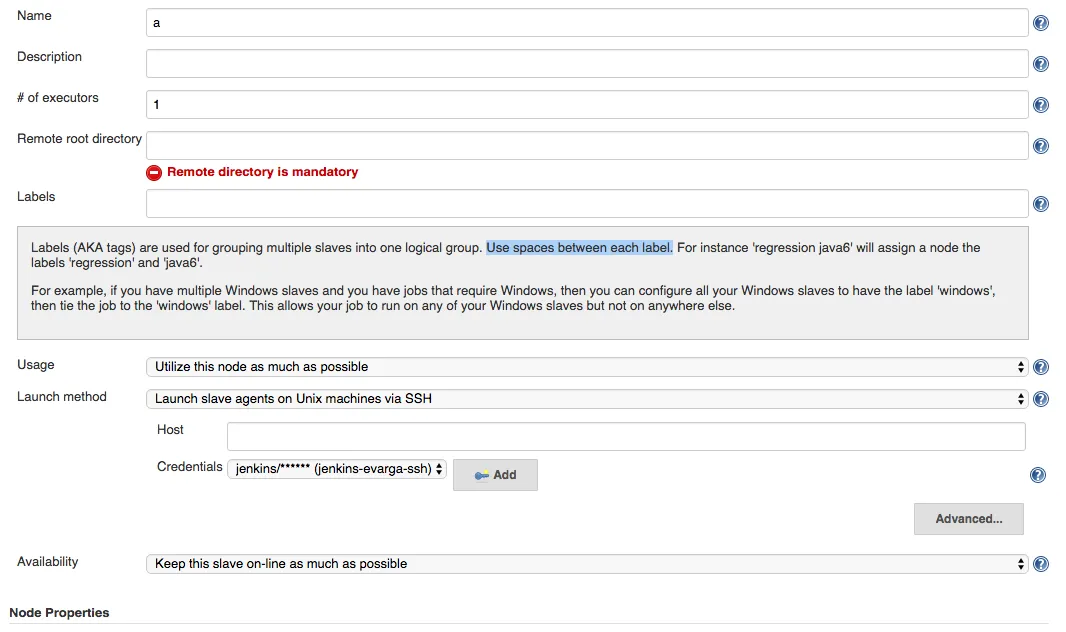
Task: Click help icon for Remote root directory
Action: click(1040, 146)
